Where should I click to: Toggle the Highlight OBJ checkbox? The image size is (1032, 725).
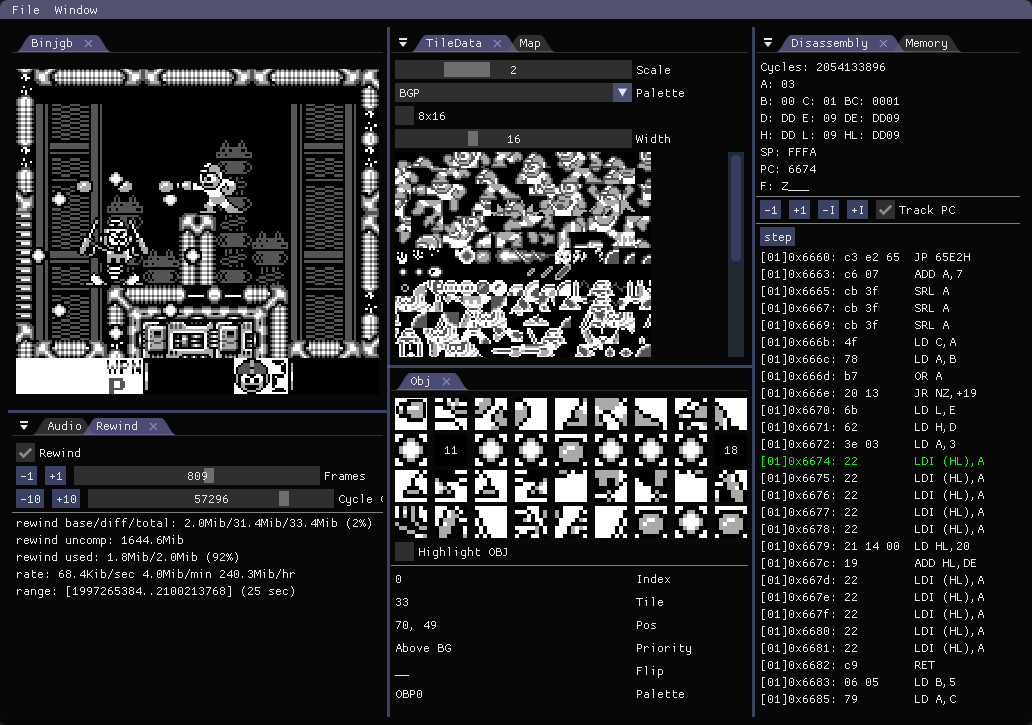click(404, 551)
